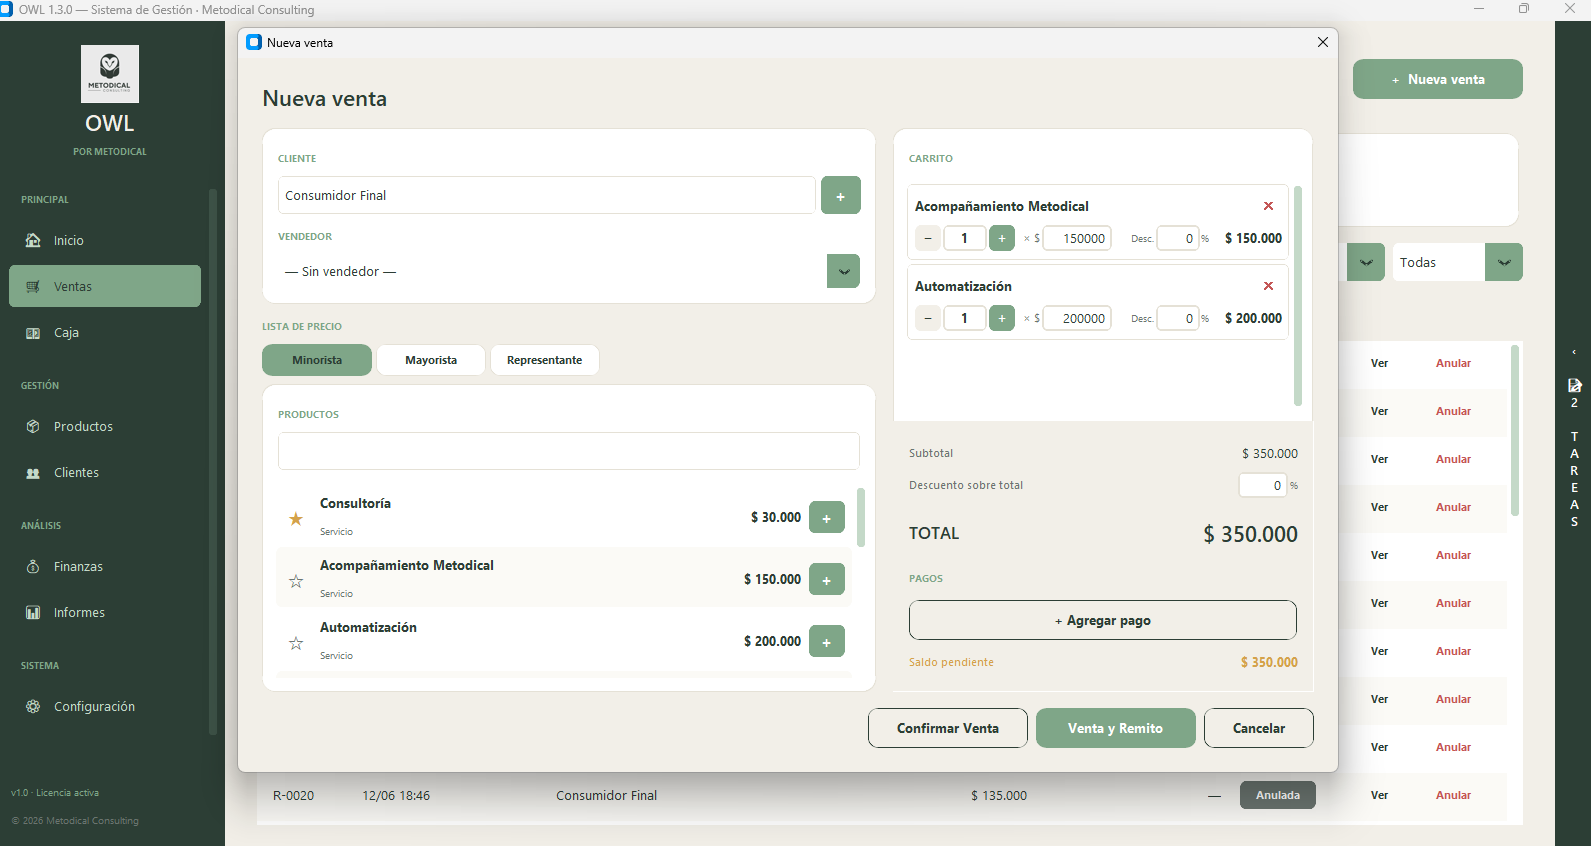Open the Tareas side panel icon
The height and width of the screenshot is (846, 1591).
tap(1574, 385)
